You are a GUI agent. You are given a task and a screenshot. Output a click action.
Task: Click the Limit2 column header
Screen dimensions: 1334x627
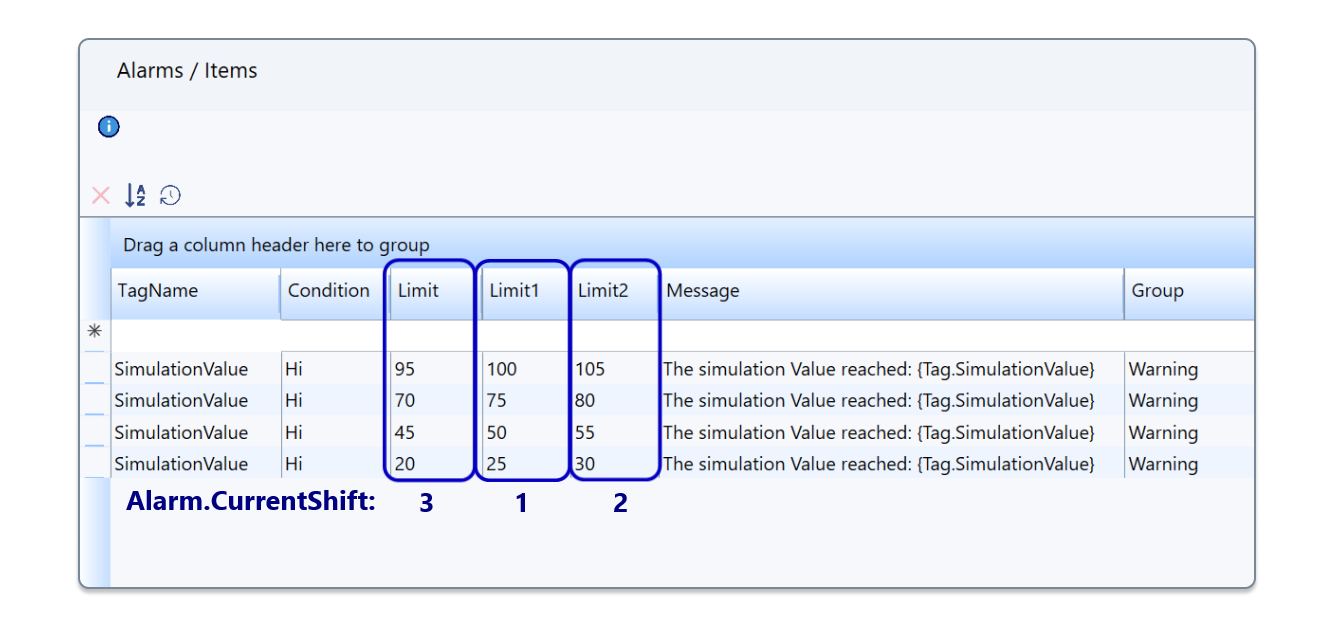pyautogui.click(x=603, y=291)
